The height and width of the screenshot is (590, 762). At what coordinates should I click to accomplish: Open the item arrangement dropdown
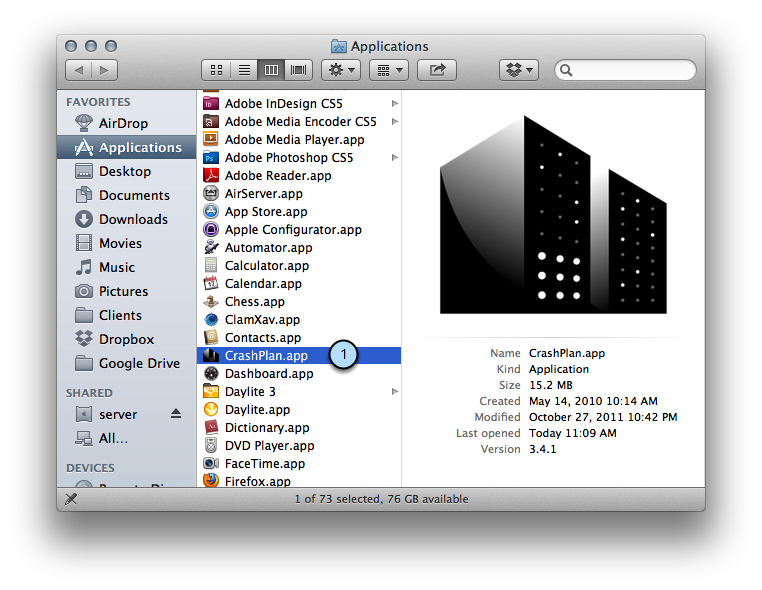coord(389,70)
